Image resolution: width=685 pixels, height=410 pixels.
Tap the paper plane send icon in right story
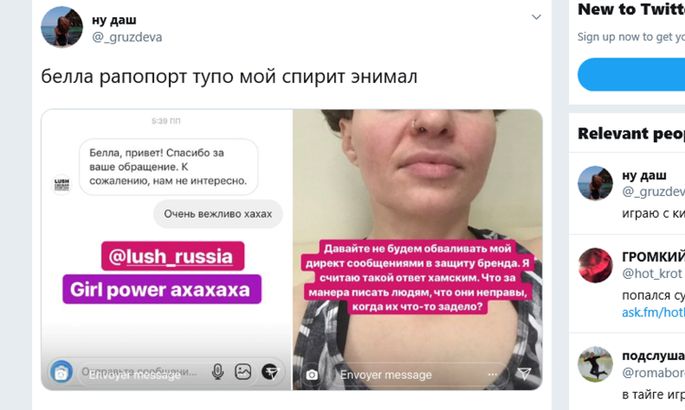tap(524, 373)
